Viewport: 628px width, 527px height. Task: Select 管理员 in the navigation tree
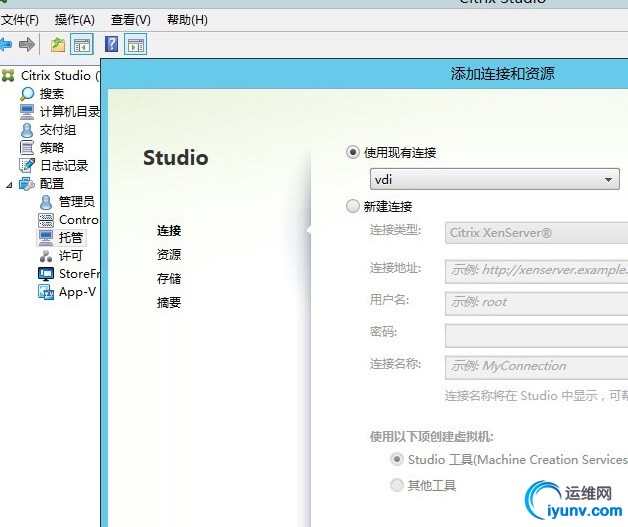point(76,201)
